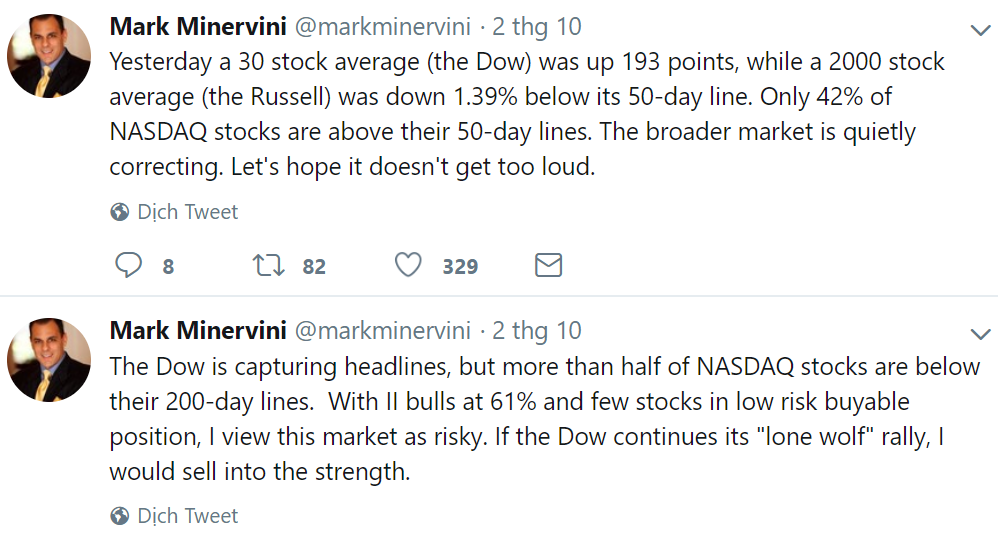
Task: Click the envelope direct message icon
Action: tap(548, 266)
